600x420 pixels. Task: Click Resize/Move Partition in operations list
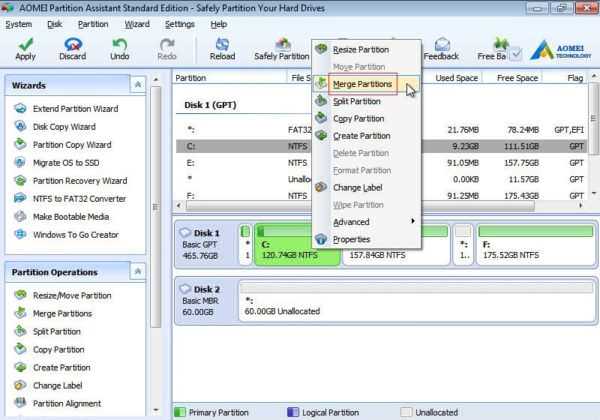[x=72, y=296]
